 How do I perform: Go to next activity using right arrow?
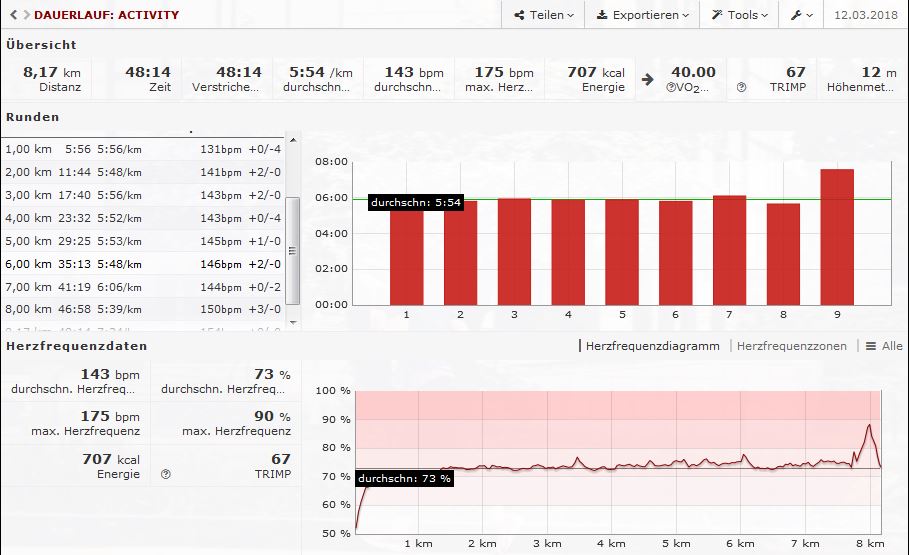click(25, 15)
